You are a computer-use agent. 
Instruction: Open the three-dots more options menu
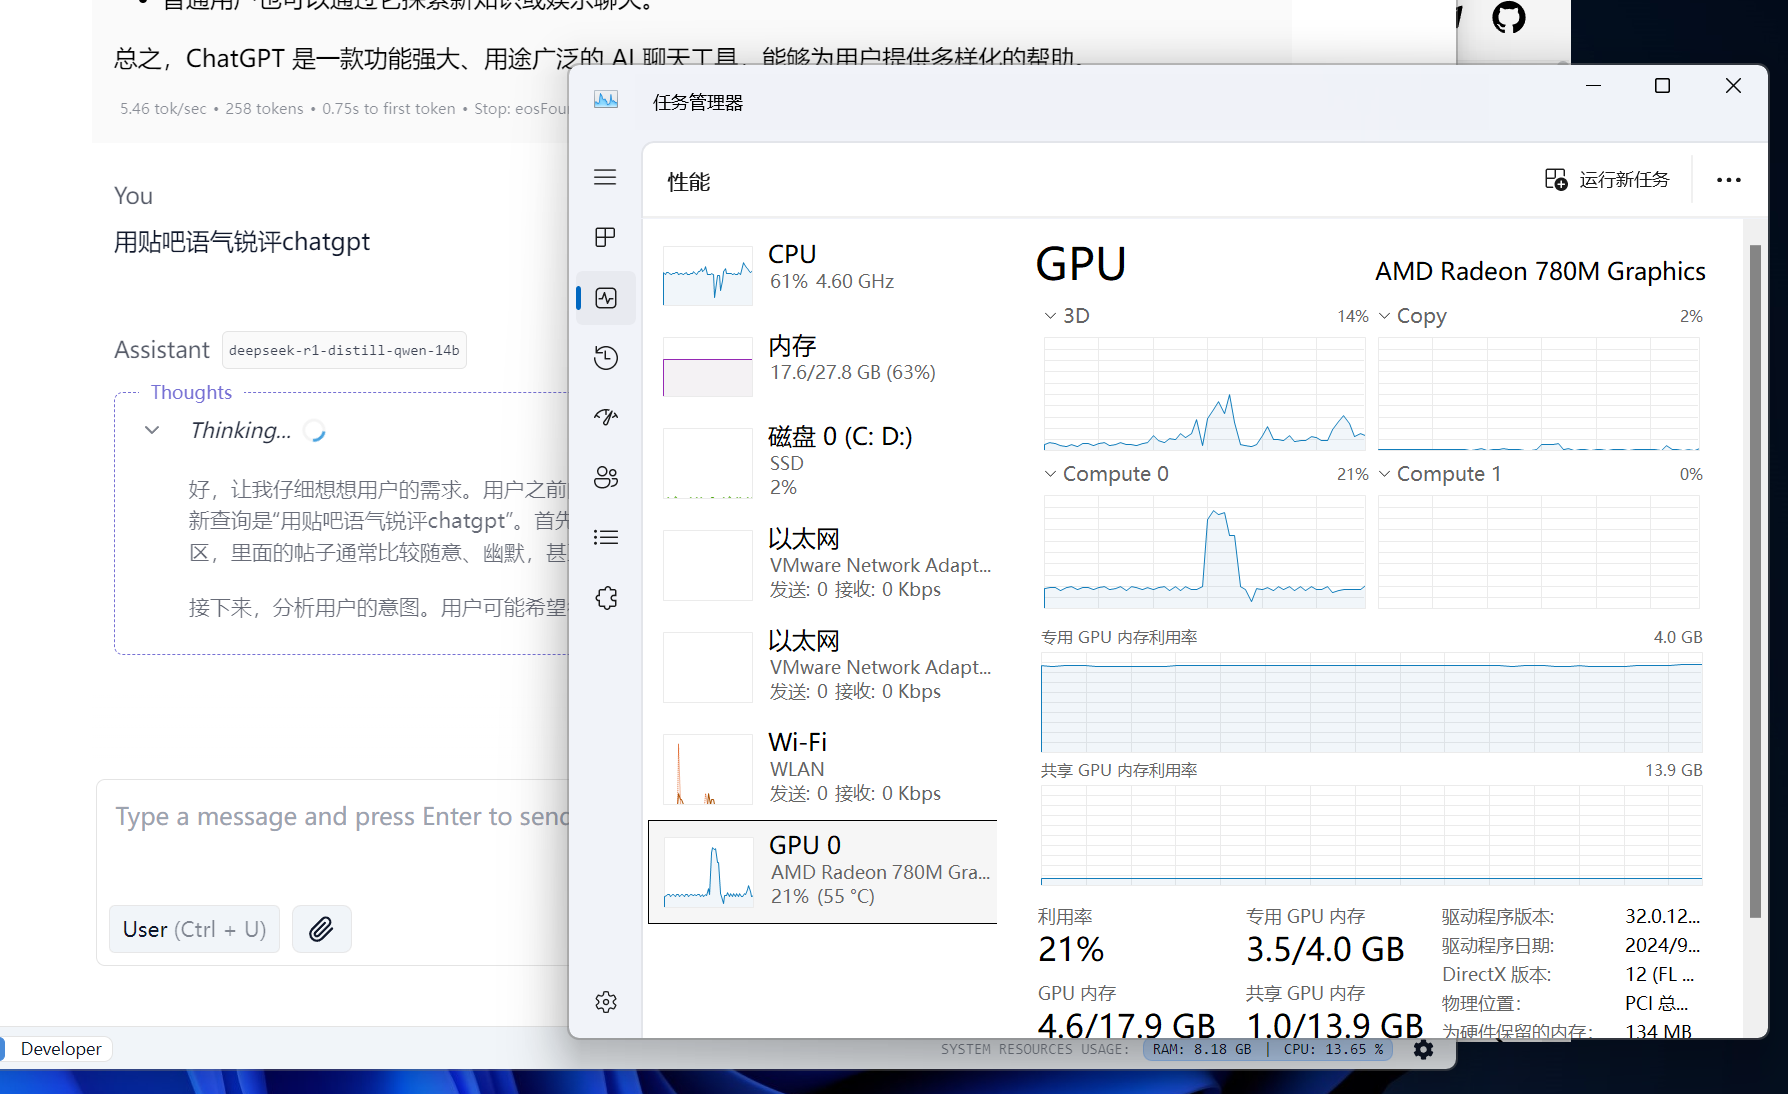pyautogui.click(x=1728, y=180)
